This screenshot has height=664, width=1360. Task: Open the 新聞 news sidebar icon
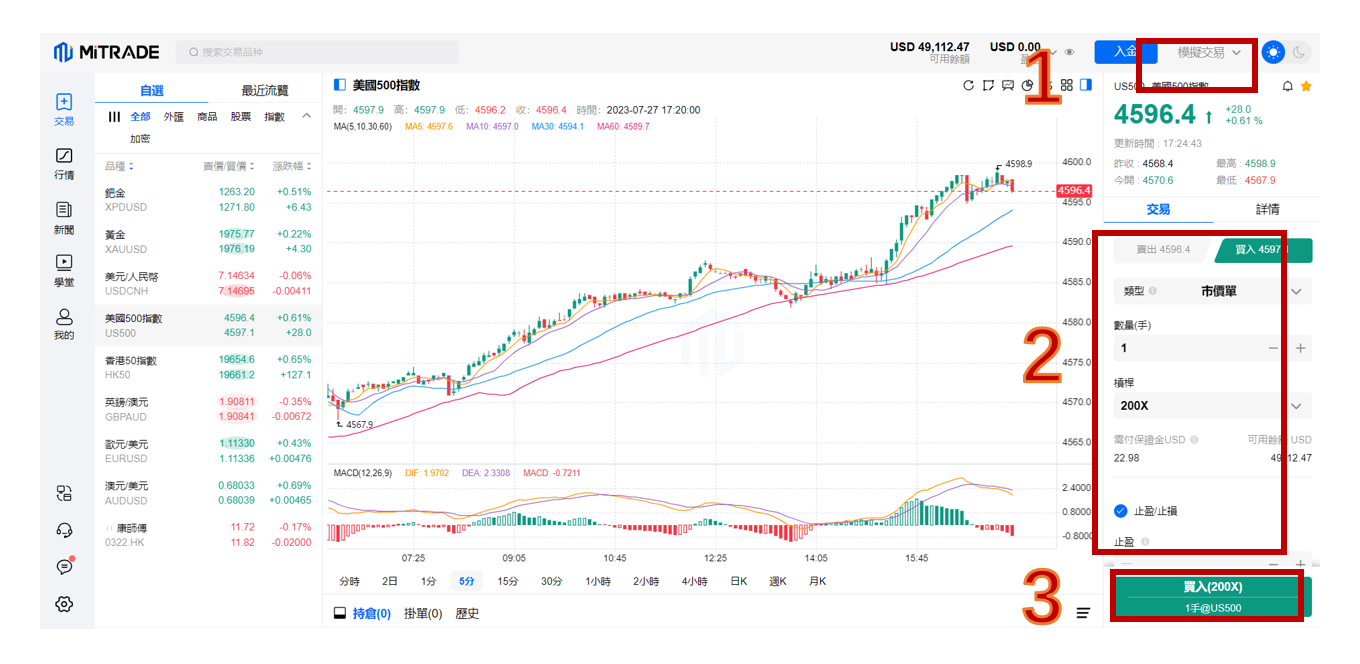point(64,216)
